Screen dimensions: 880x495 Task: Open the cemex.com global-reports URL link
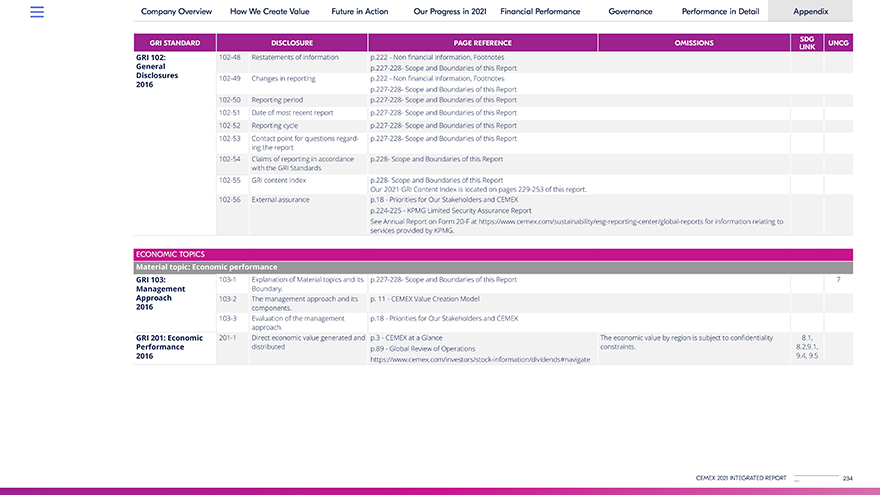coord(631,221)
